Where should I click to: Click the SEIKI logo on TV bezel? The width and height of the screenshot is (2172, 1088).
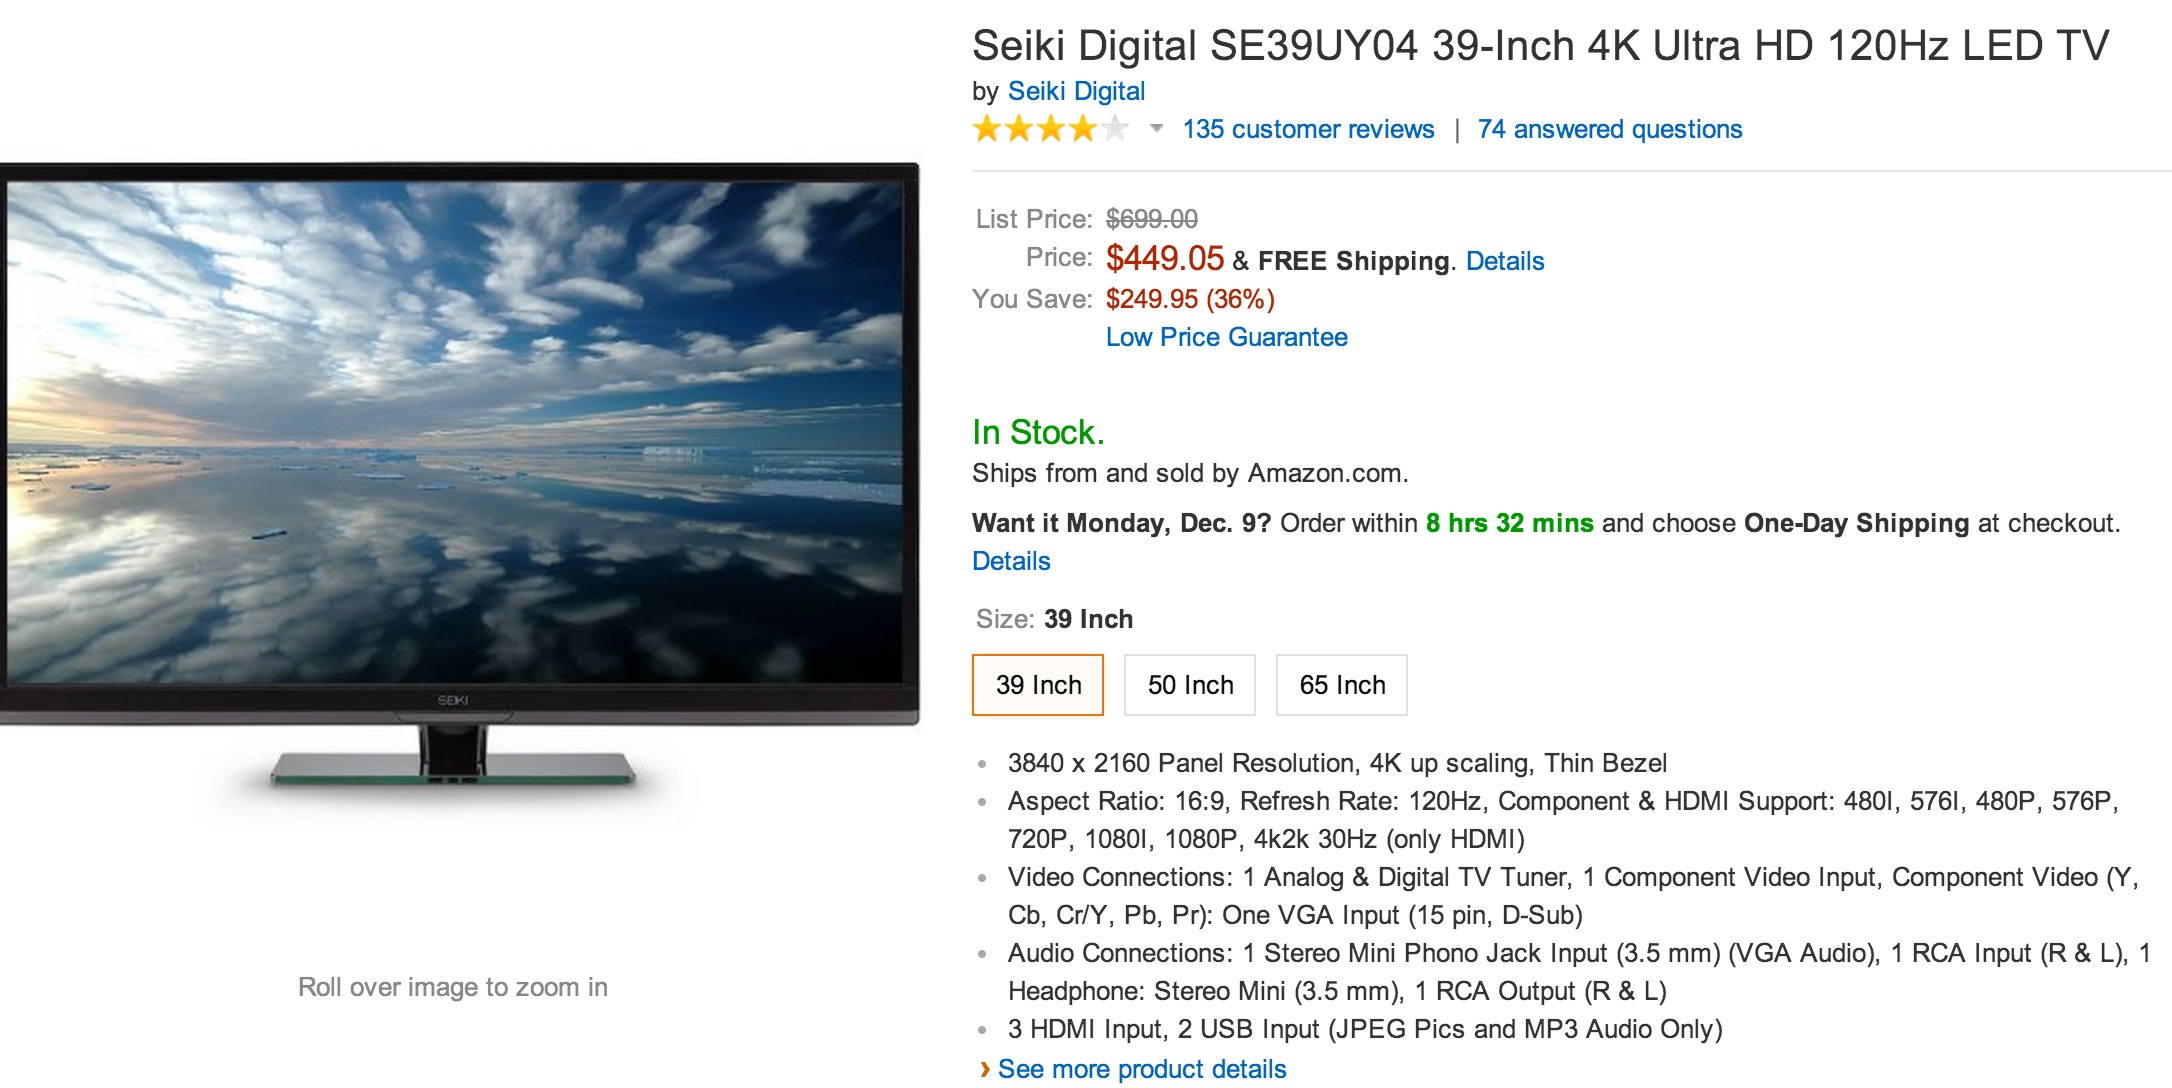[453, 700]
